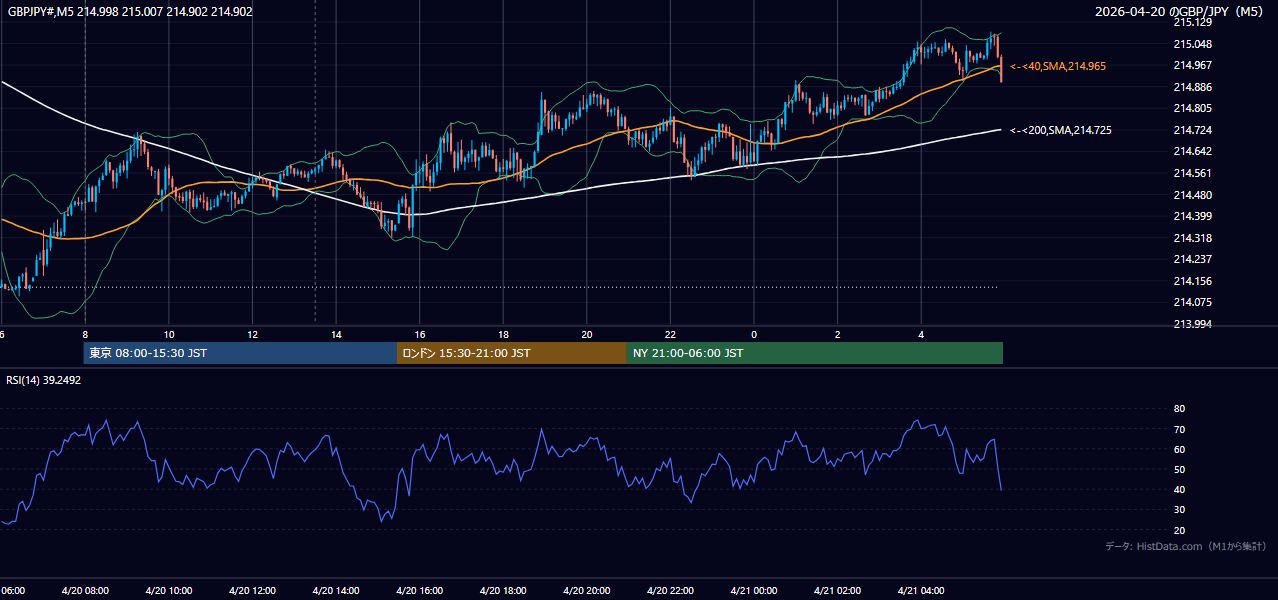Click price axis value 214.805
Screen dimensions: 1278x600
1192,108
